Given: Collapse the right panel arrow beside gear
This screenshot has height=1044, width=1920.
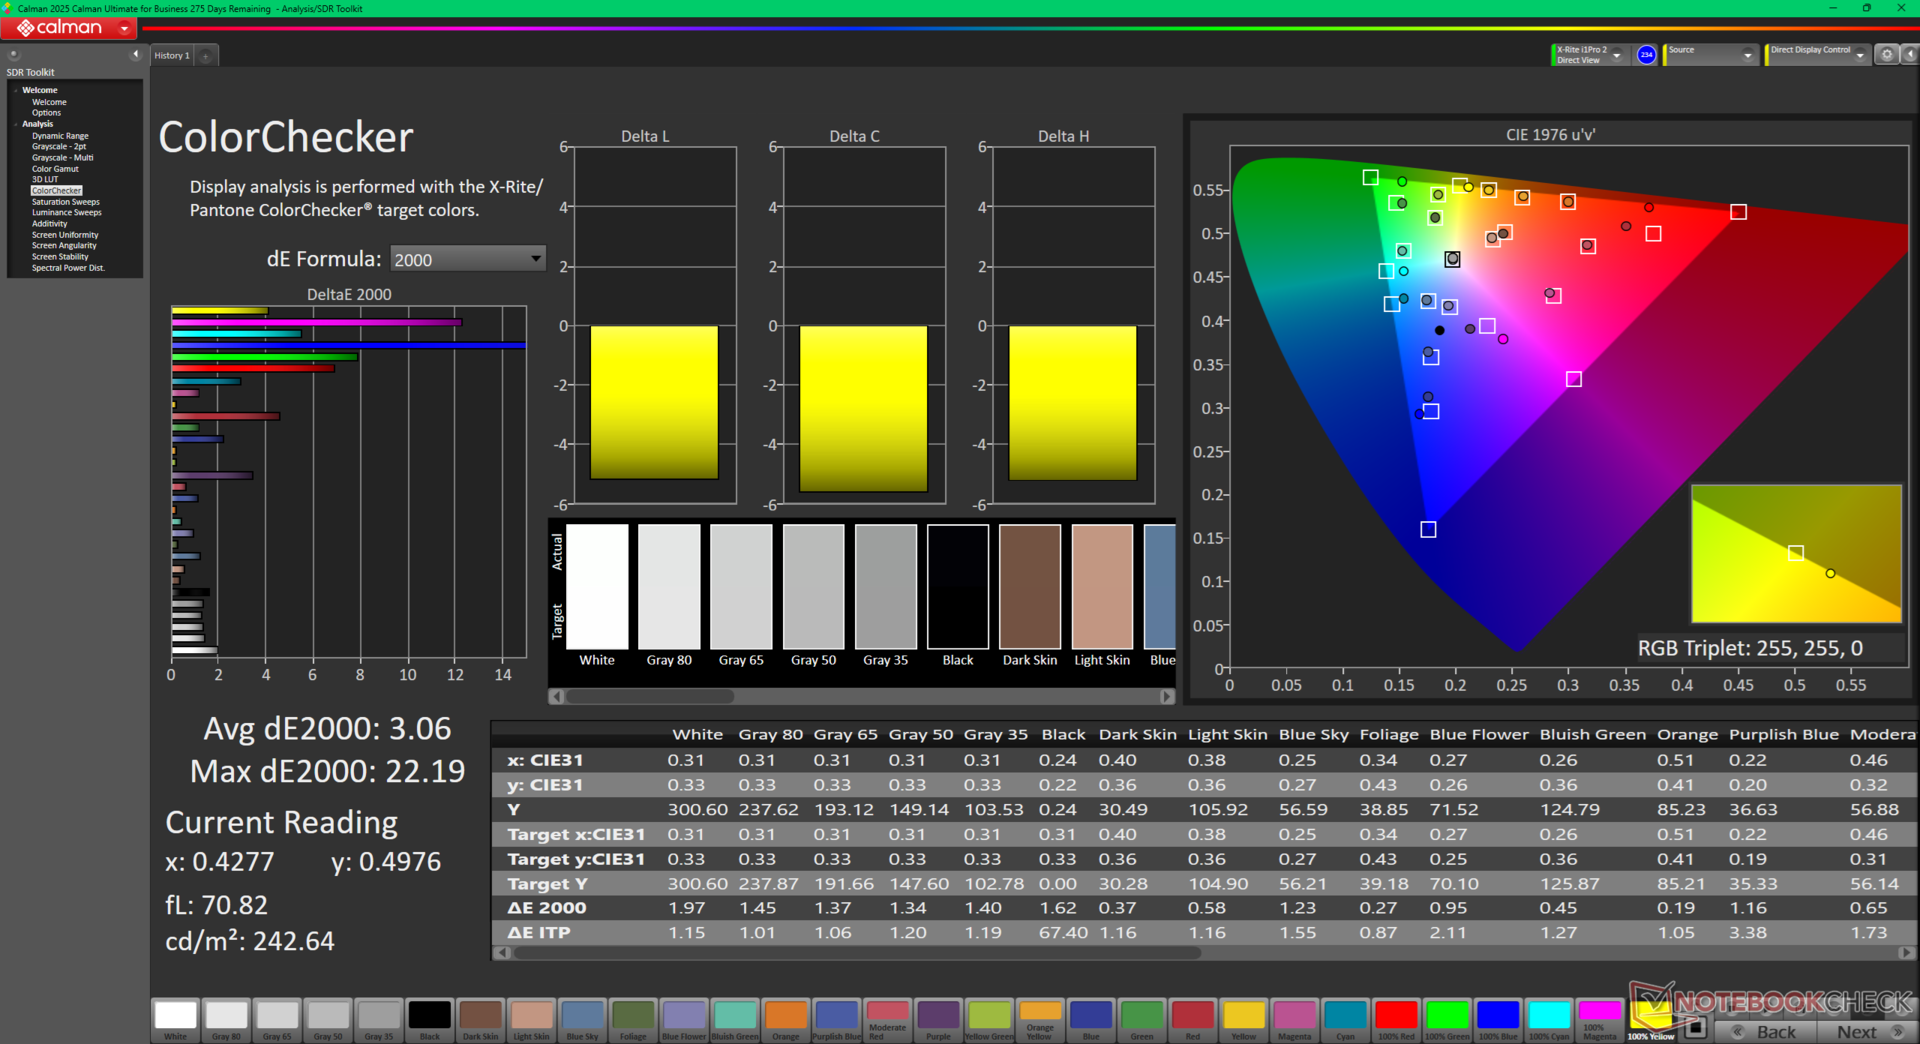Looking at the screenshot, I should 1908,55.
